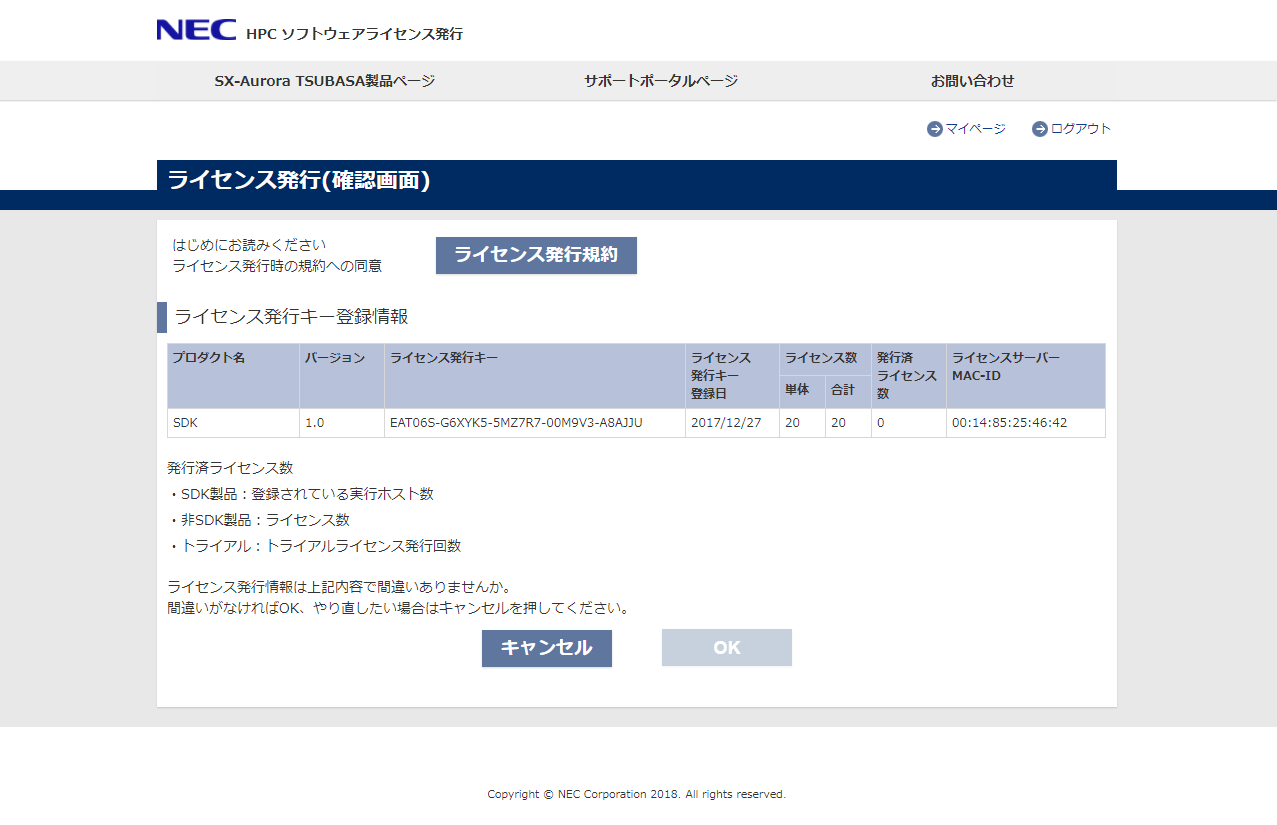Open サポートポータルページ menu item
Image resolution: width=1277 pixels, height=825 pixels.
point(661,81)
